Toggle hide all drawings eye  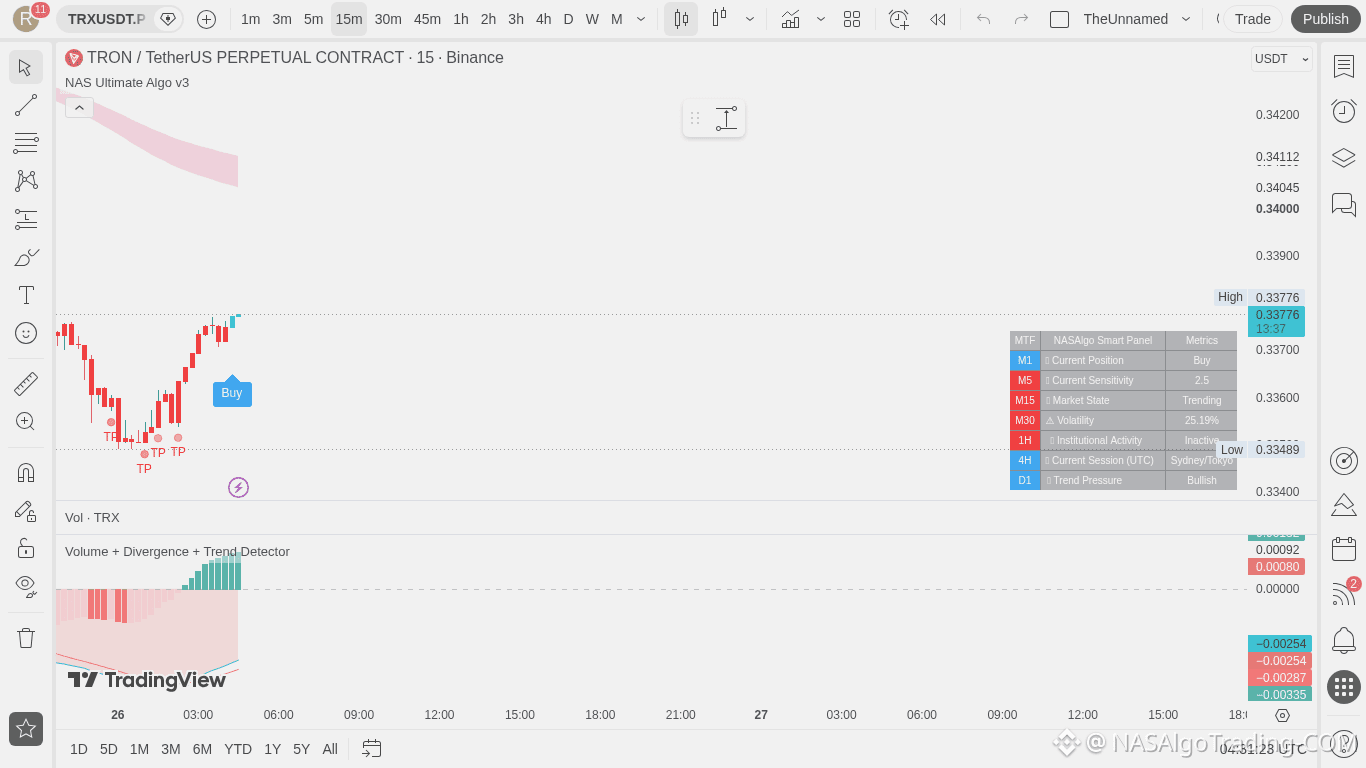[x=26, y=586]
